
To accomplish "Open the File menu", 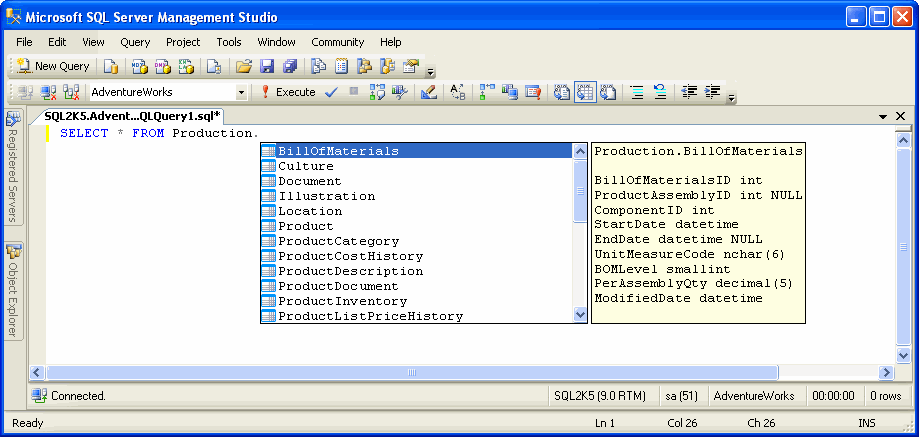I will tap(24, 42).
